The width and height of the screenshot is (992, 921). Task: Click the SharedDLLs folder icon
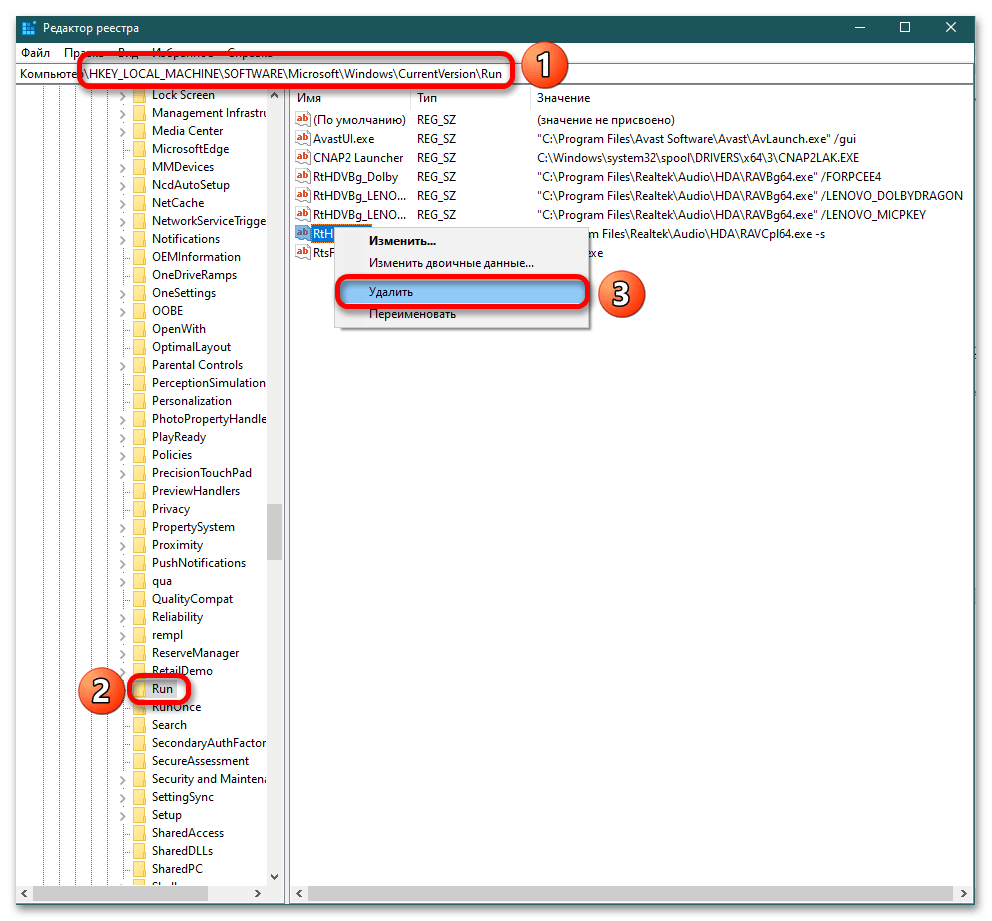[x=139, y=851]
